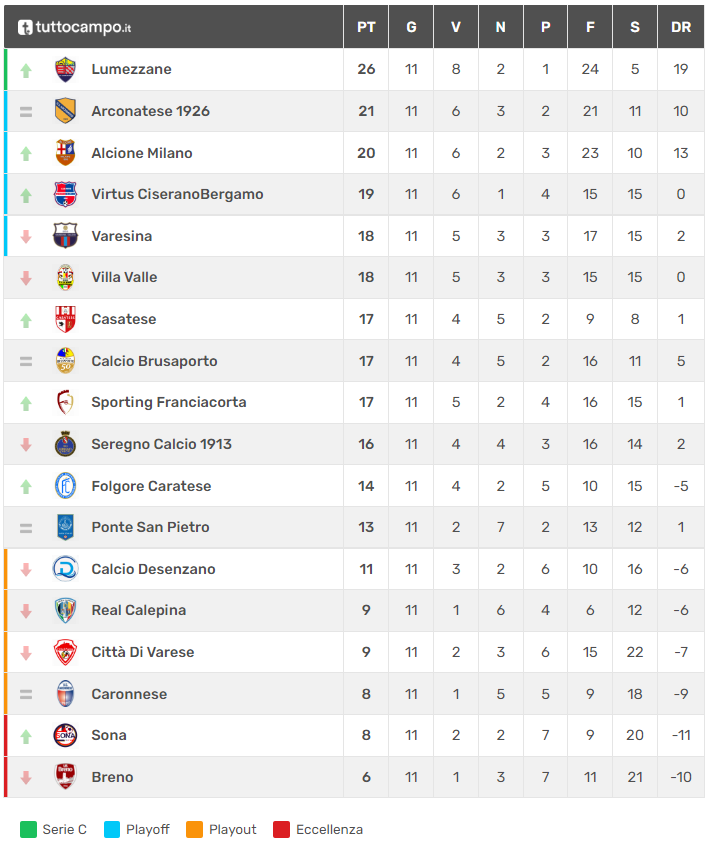Click the tuttocampo.it logo

pos(75,27)
